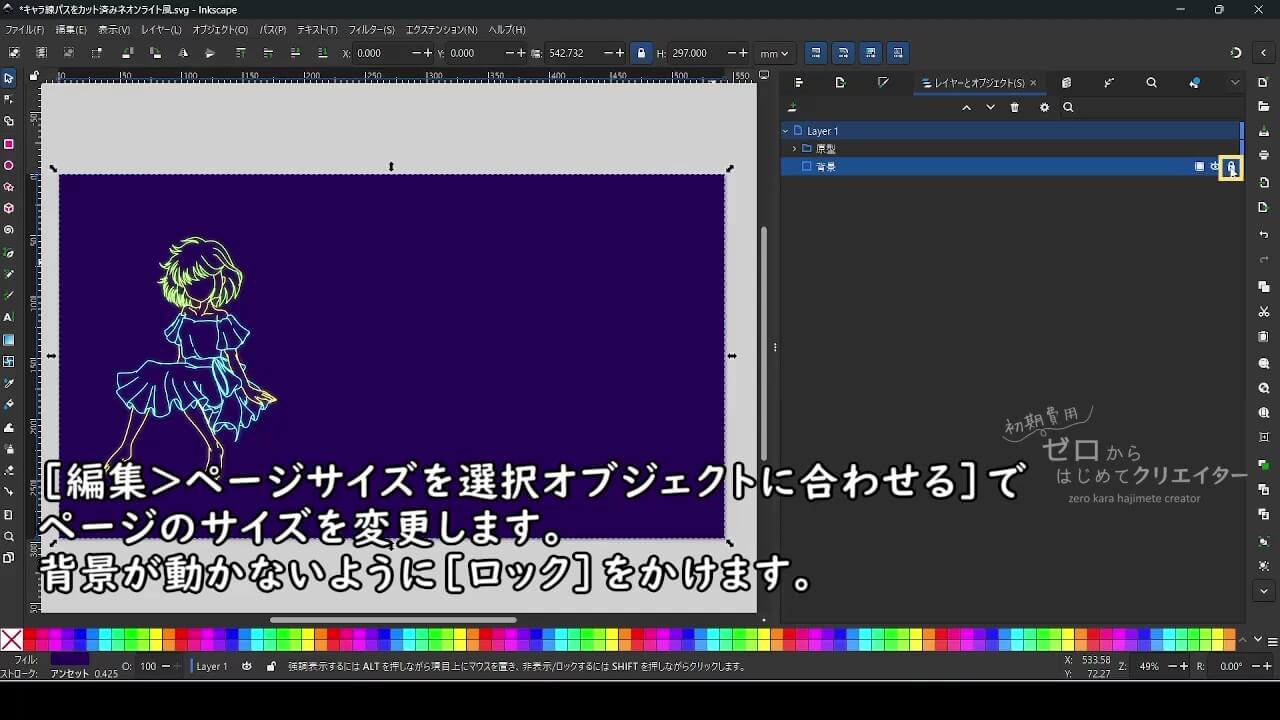Pick the Text tool in toolbox
This screenshot has height=720, width=1280.
pyautogui.click(x=9, y=317)
